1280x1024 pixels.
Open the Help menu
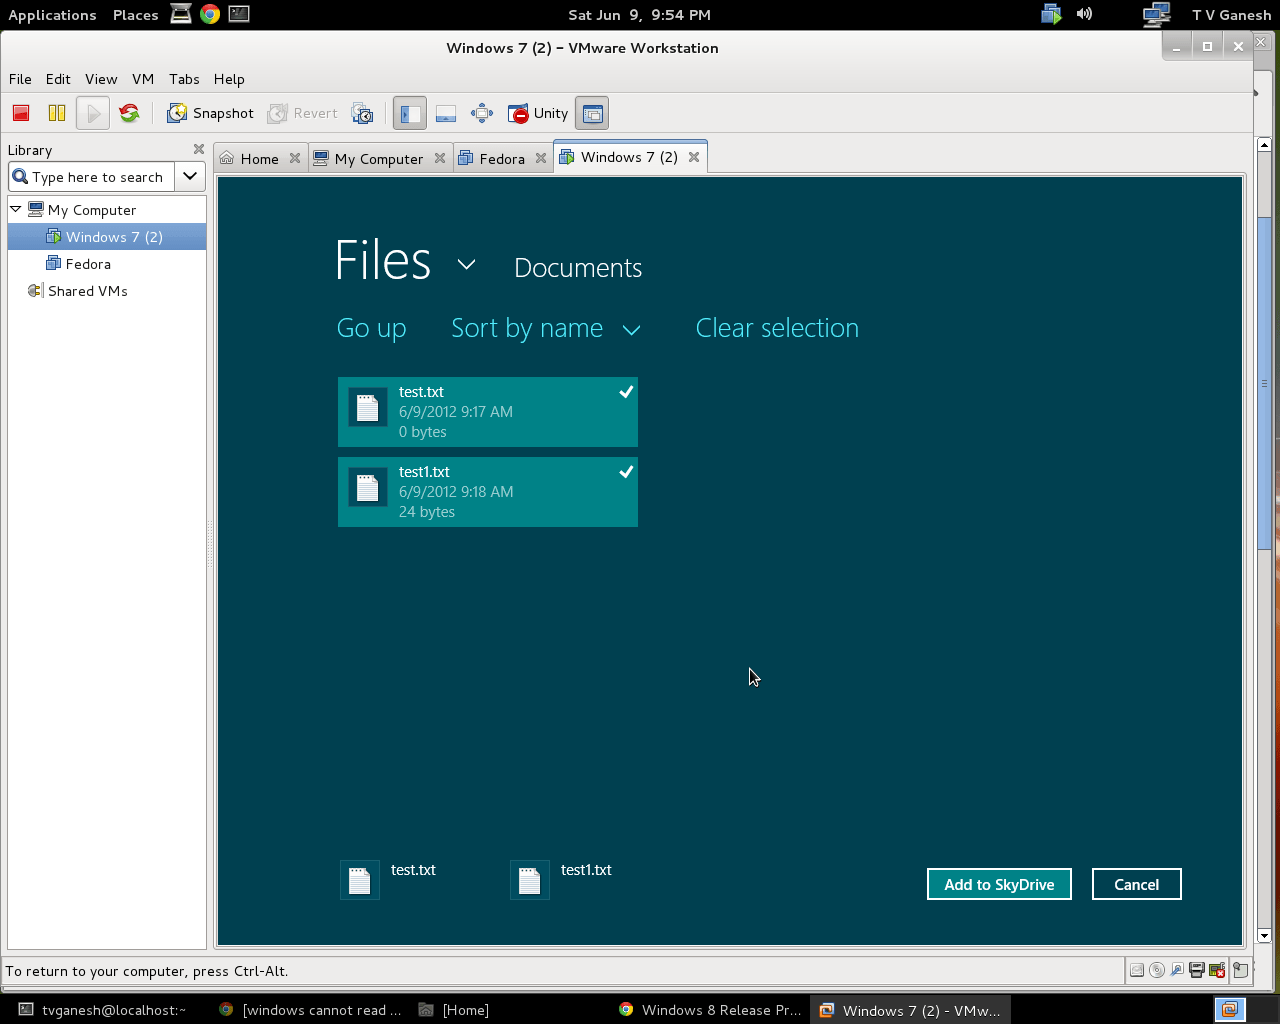coord(229,79)
